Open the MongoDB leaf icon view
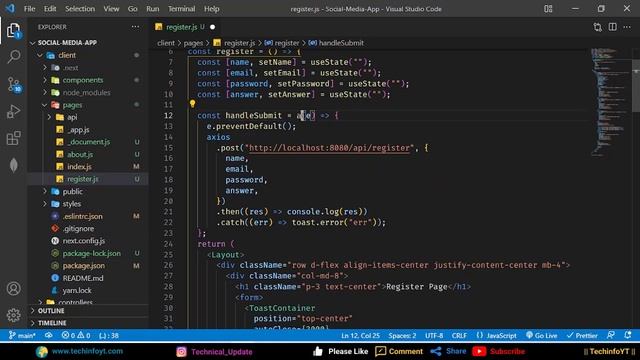This screenshot has height=360, width=640. 13,165
